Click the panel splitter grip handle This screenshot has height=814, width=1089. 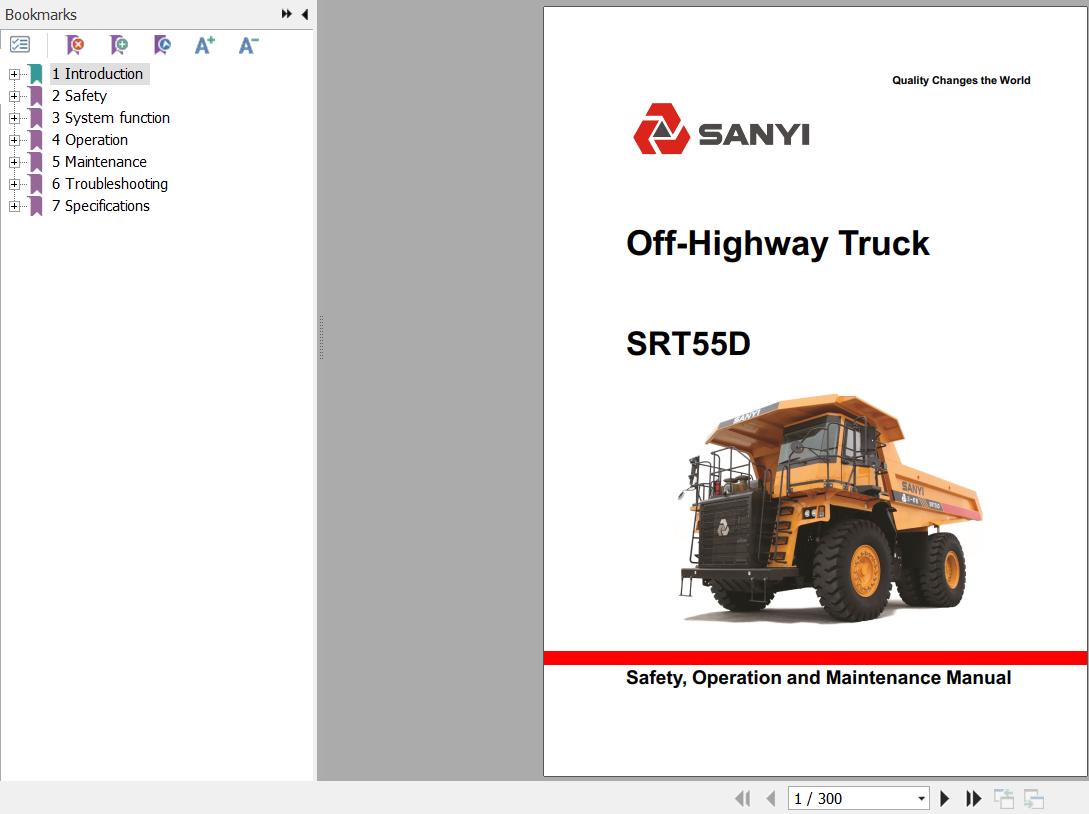pos(322,338)
